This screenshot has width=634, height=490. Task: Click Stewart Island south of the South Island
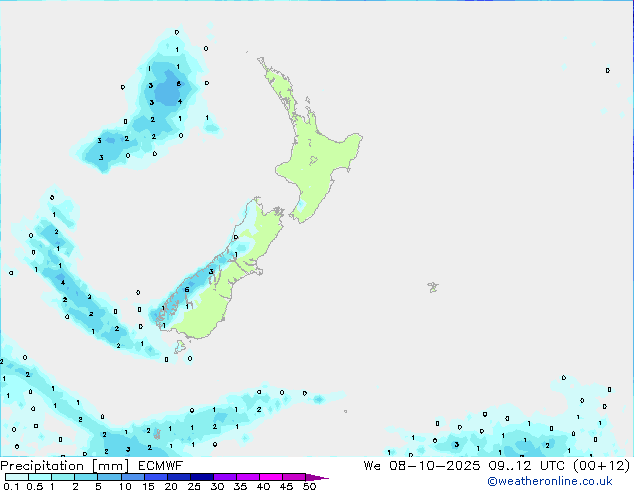[180, 346]
